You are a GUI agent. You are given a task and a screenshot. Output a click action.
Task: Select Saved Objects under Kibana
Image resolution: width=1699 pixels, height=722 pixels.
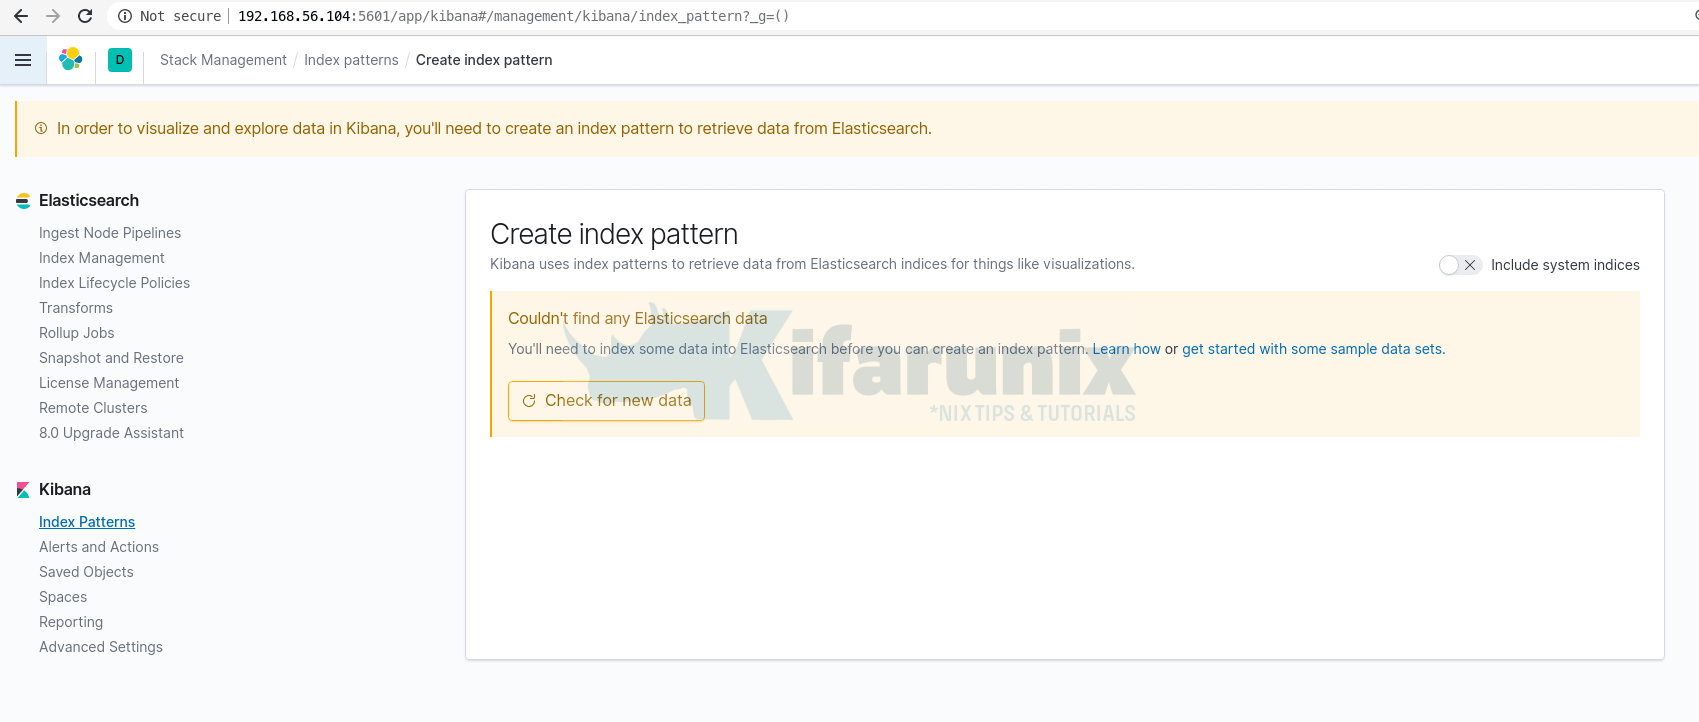pyautogui.click(x=86, y=572)
